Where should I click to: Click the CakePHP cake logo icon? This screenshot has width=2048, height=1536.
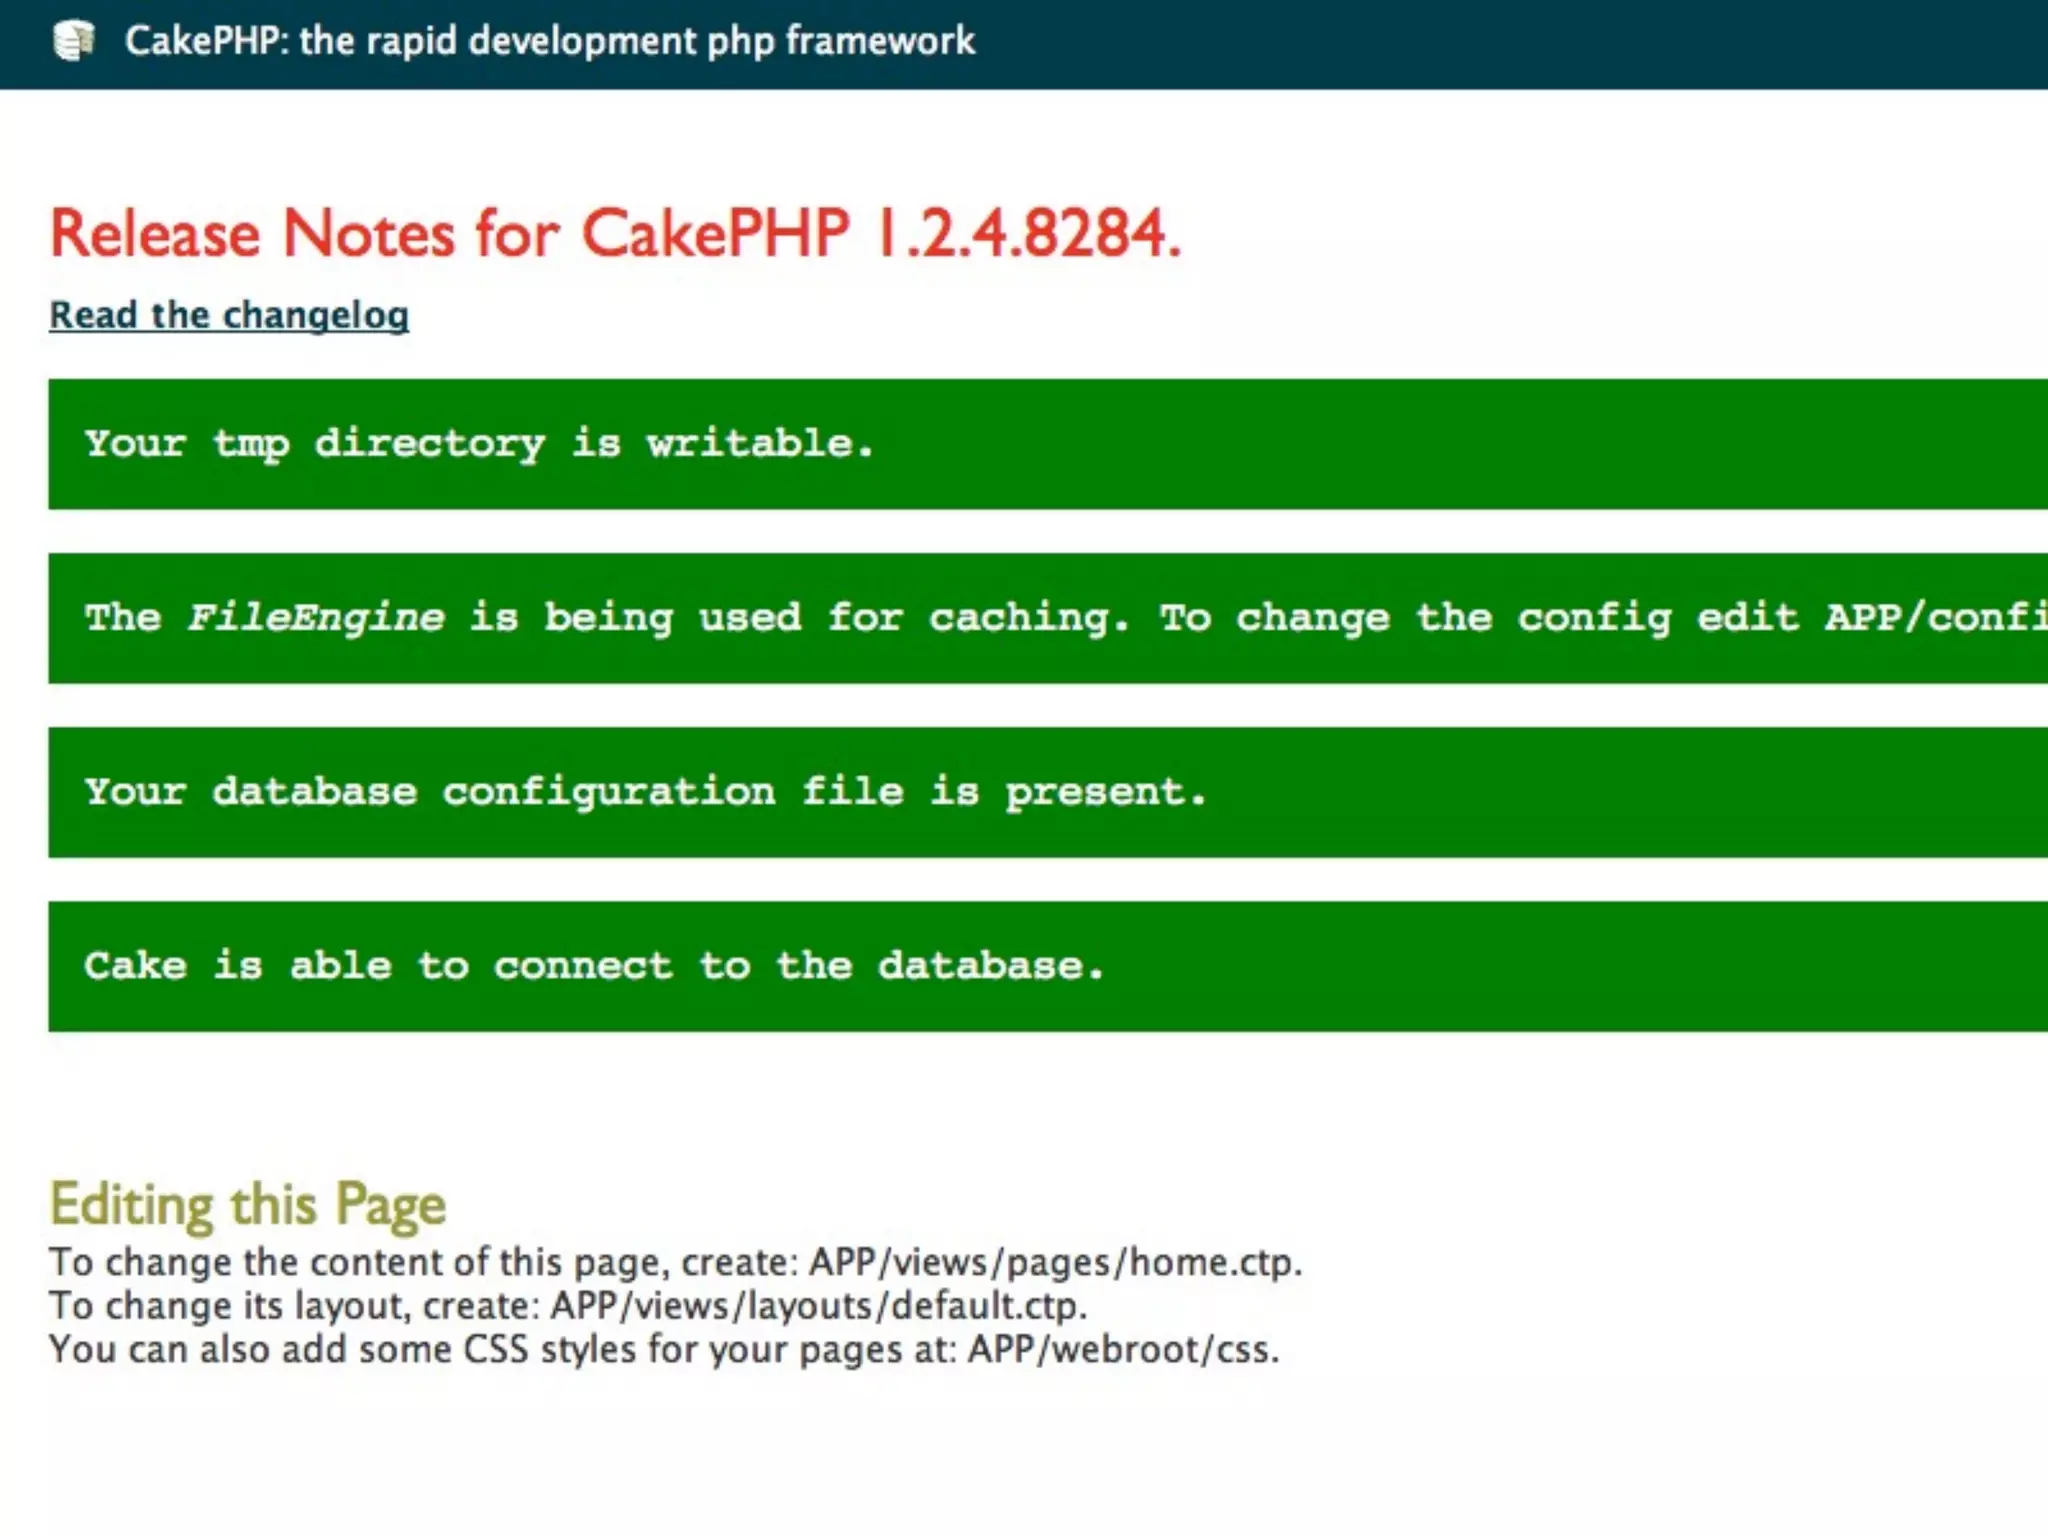point(73,41)
